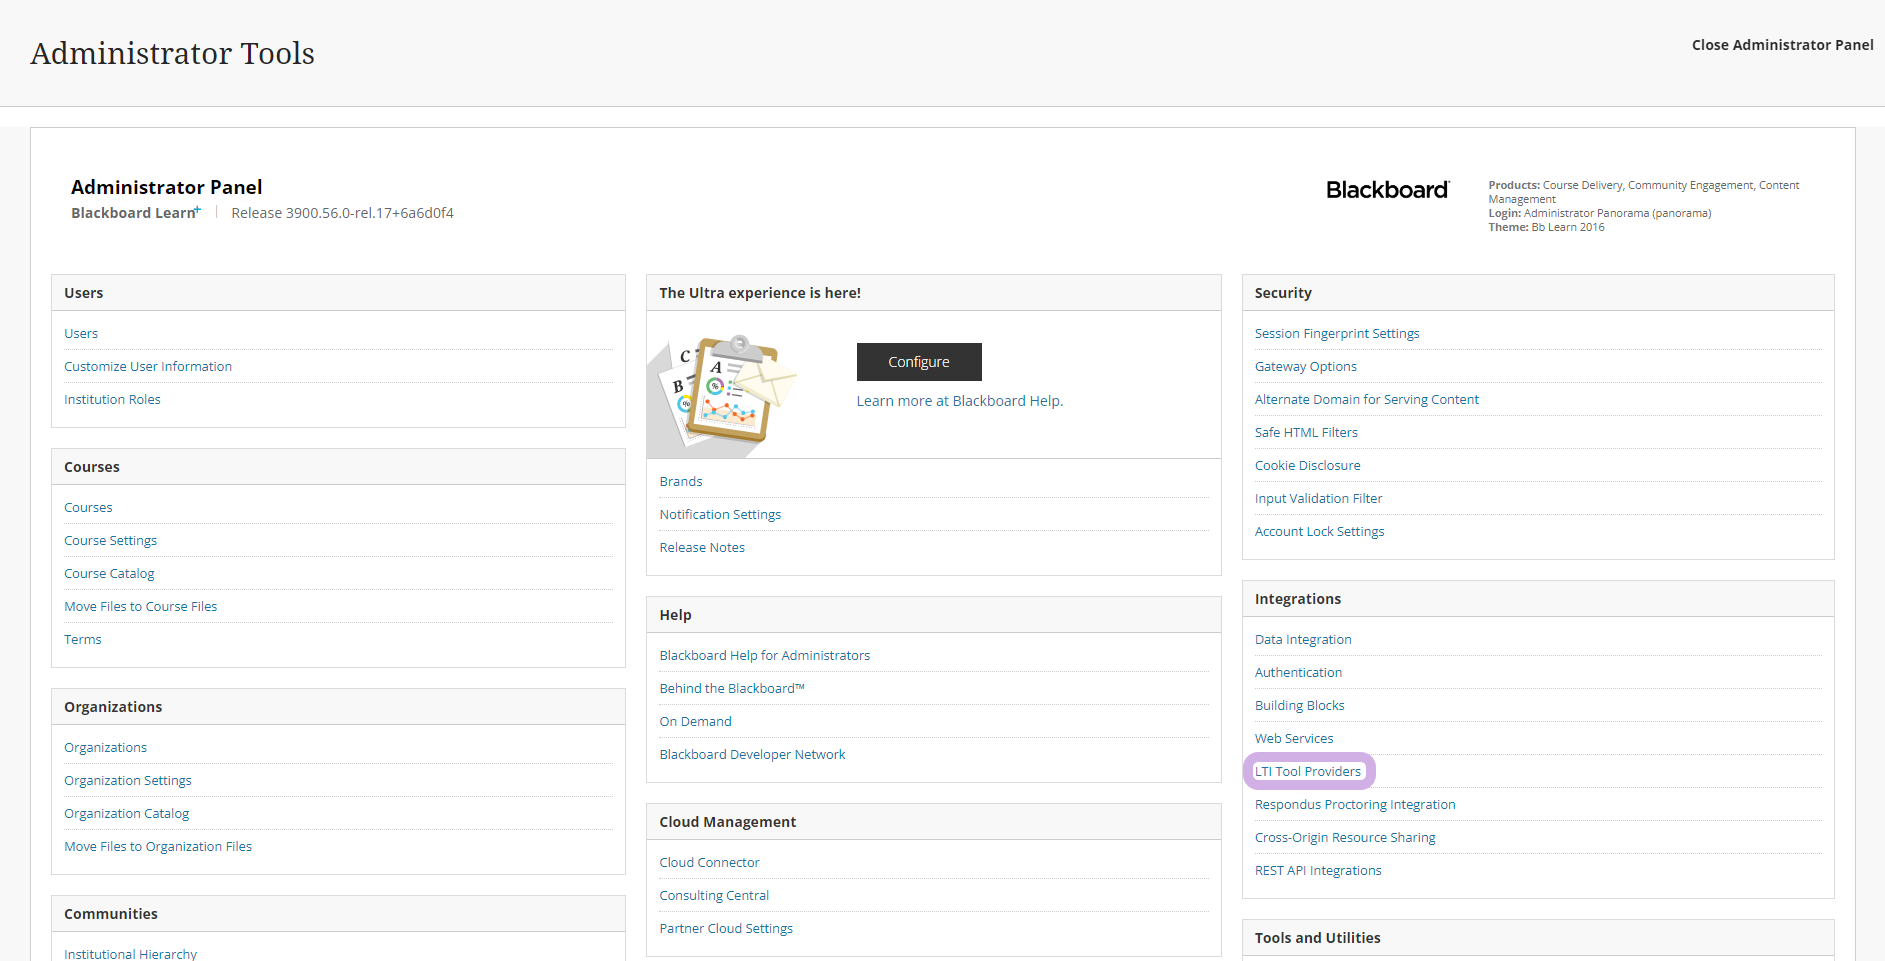Open Building Blocks page
Viewport: 1885px width, 961px height.
click(1299, 706)
